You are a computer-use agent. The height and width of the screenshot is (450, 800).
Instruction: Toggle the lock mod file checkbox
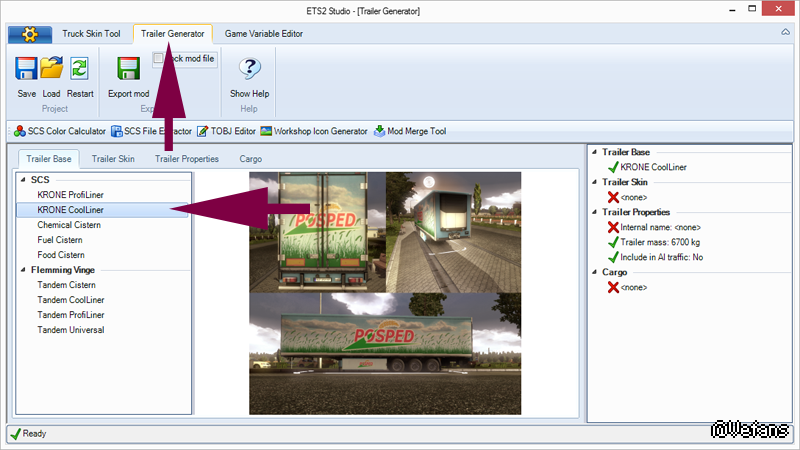tap(159, 59)
